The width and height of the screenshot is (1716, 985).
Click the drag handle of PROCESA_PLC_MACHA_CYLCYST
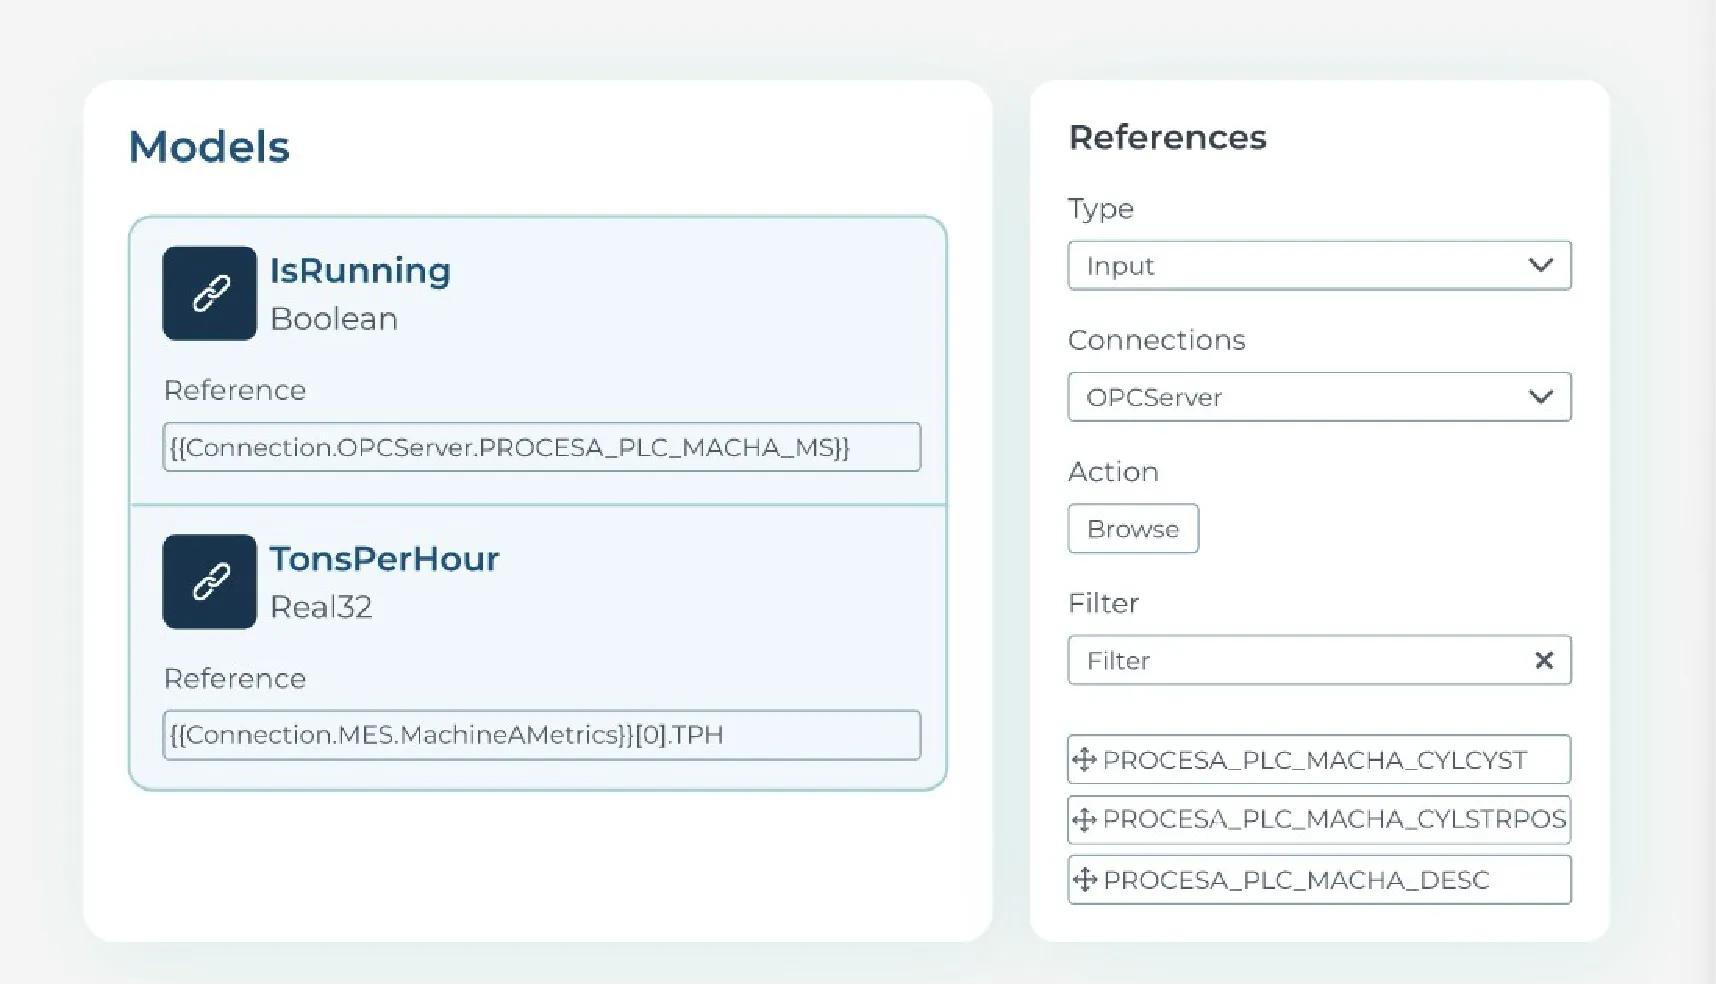click(1084, 760)
